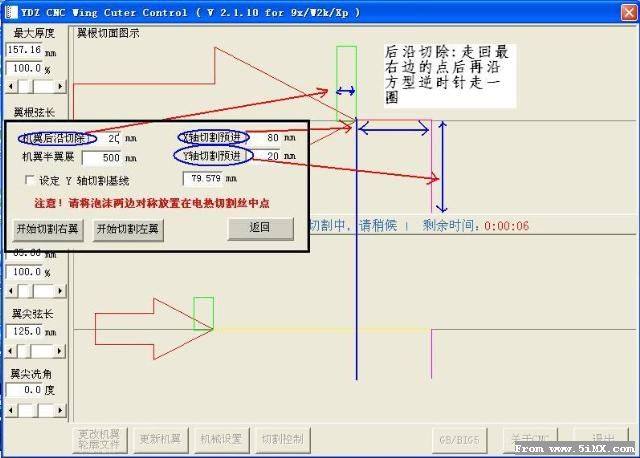Image resolution: width=640 pixels, height=458 pixels.
Task: Click left arrow of 翼尖洗角 slider
Action: point(11,410)
